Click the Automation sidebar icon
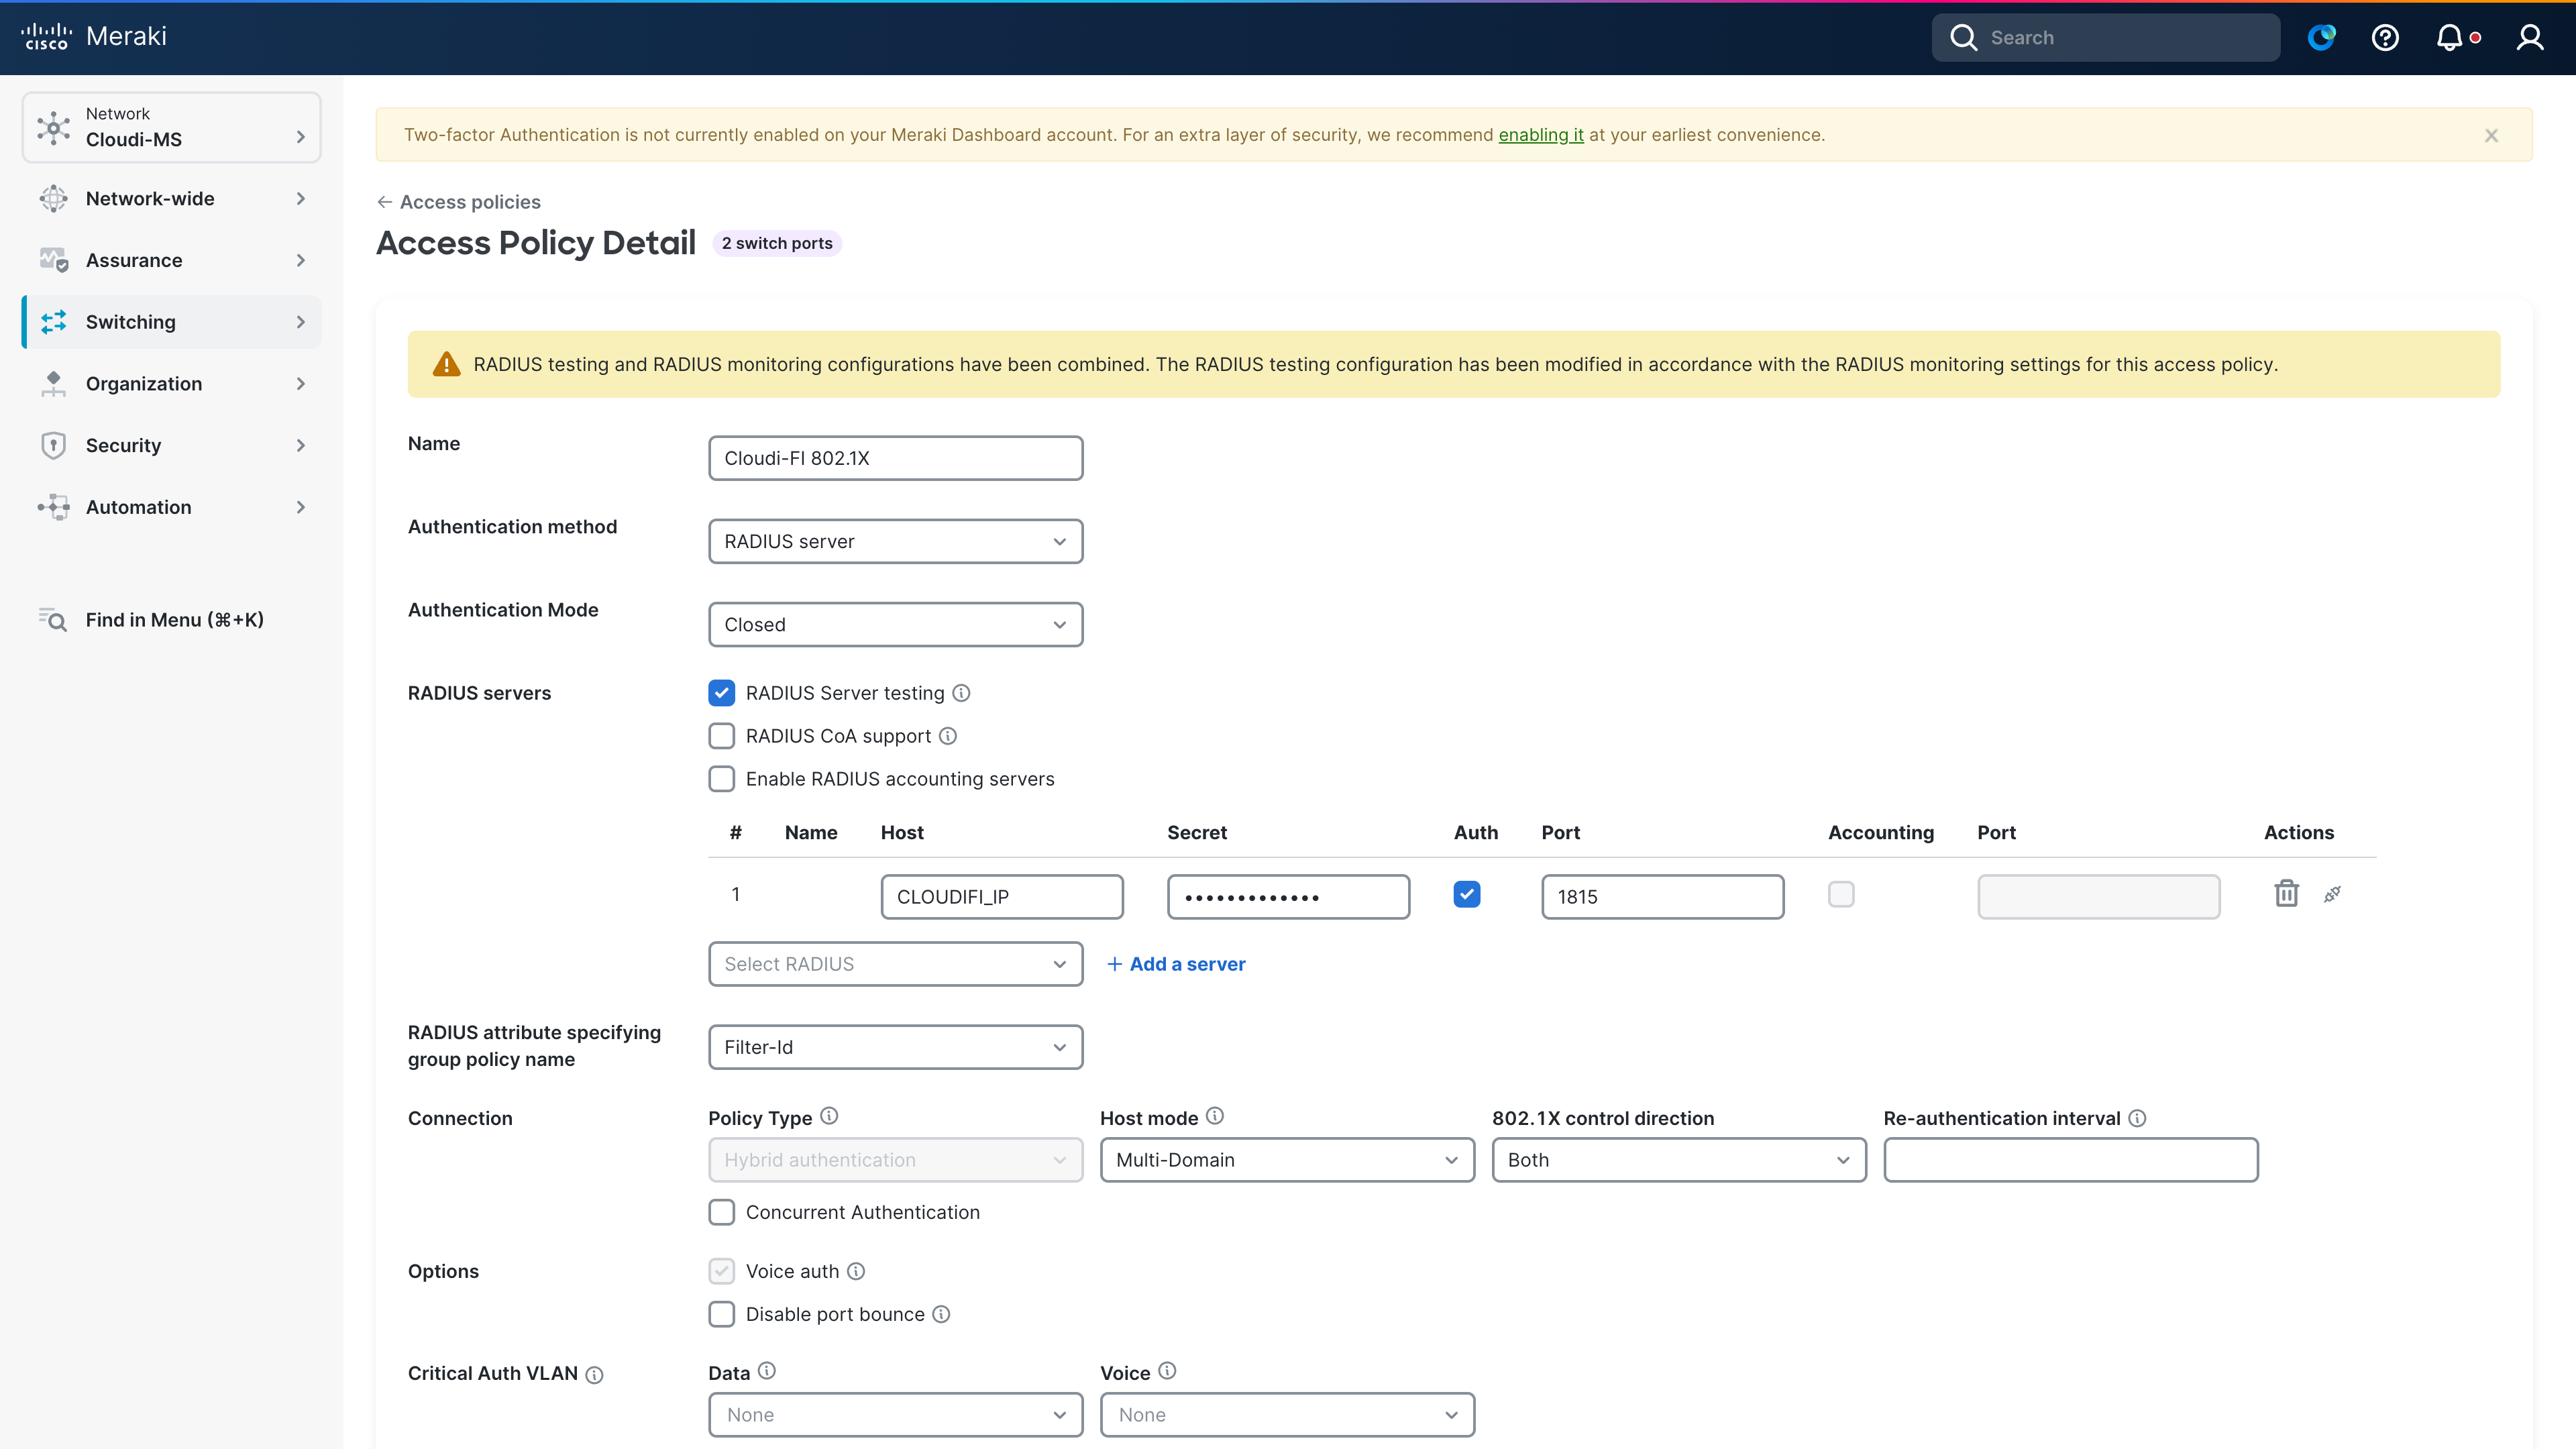This screenshot has height=1449, width=2576. [x=54, y=507]
